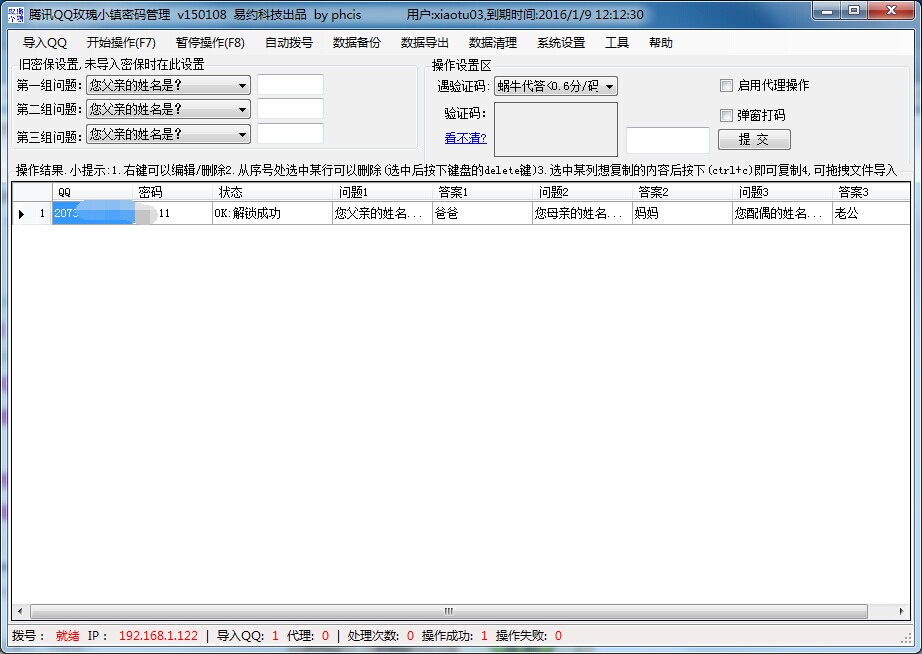Open the 系统设置 menu
Image resolution: width=922 pixels, height=654 pixels.
(x=561, y=42)
